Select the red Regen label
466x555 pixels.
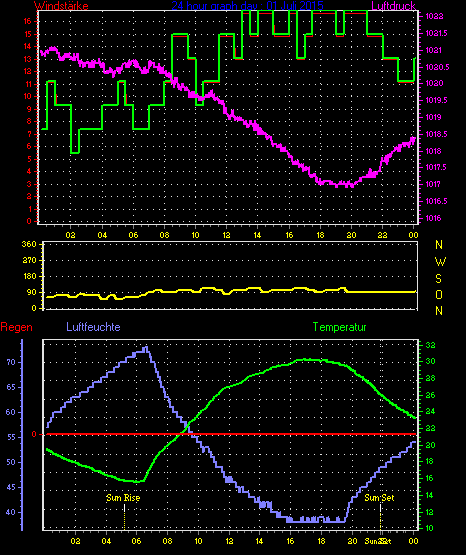click(x=16, y=327)
